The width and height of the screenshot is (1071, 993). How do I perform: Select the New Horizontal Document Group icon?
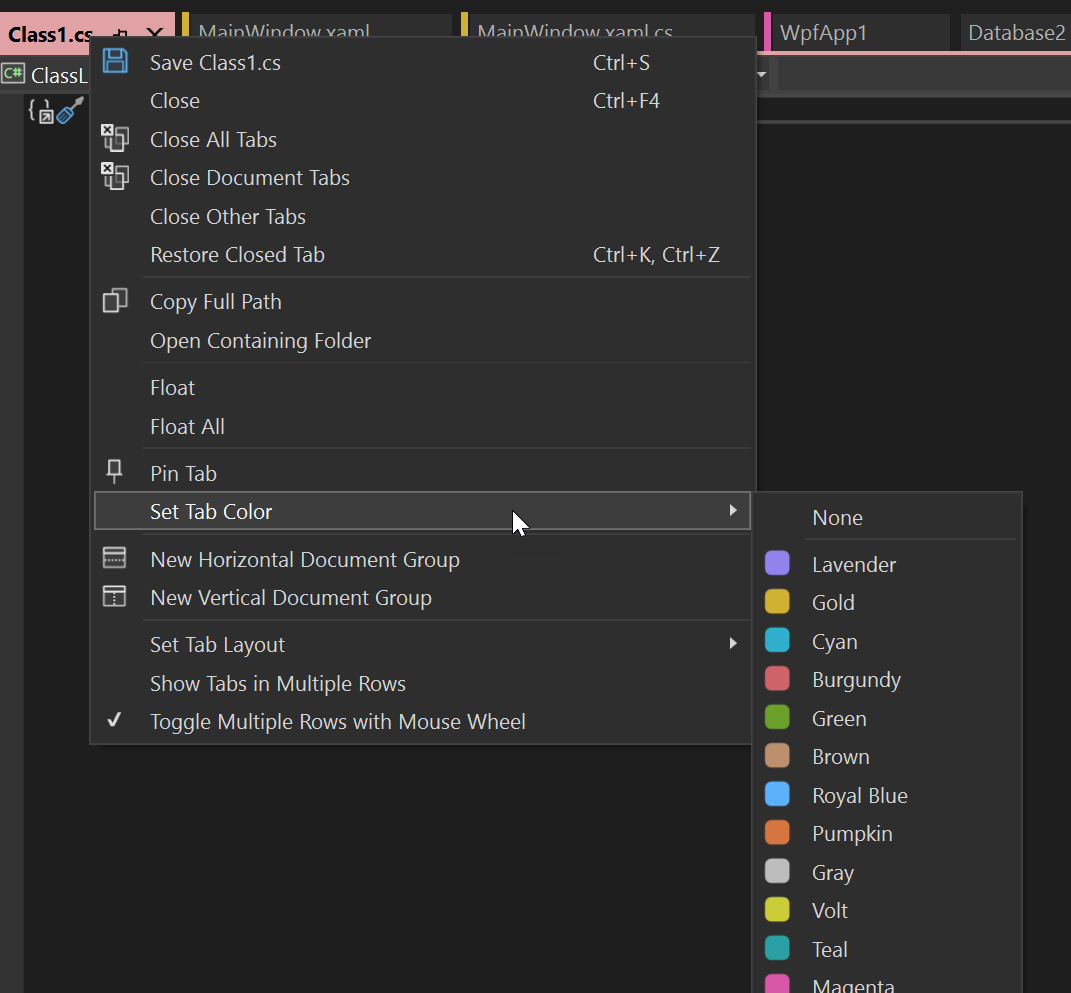(115, 559)
